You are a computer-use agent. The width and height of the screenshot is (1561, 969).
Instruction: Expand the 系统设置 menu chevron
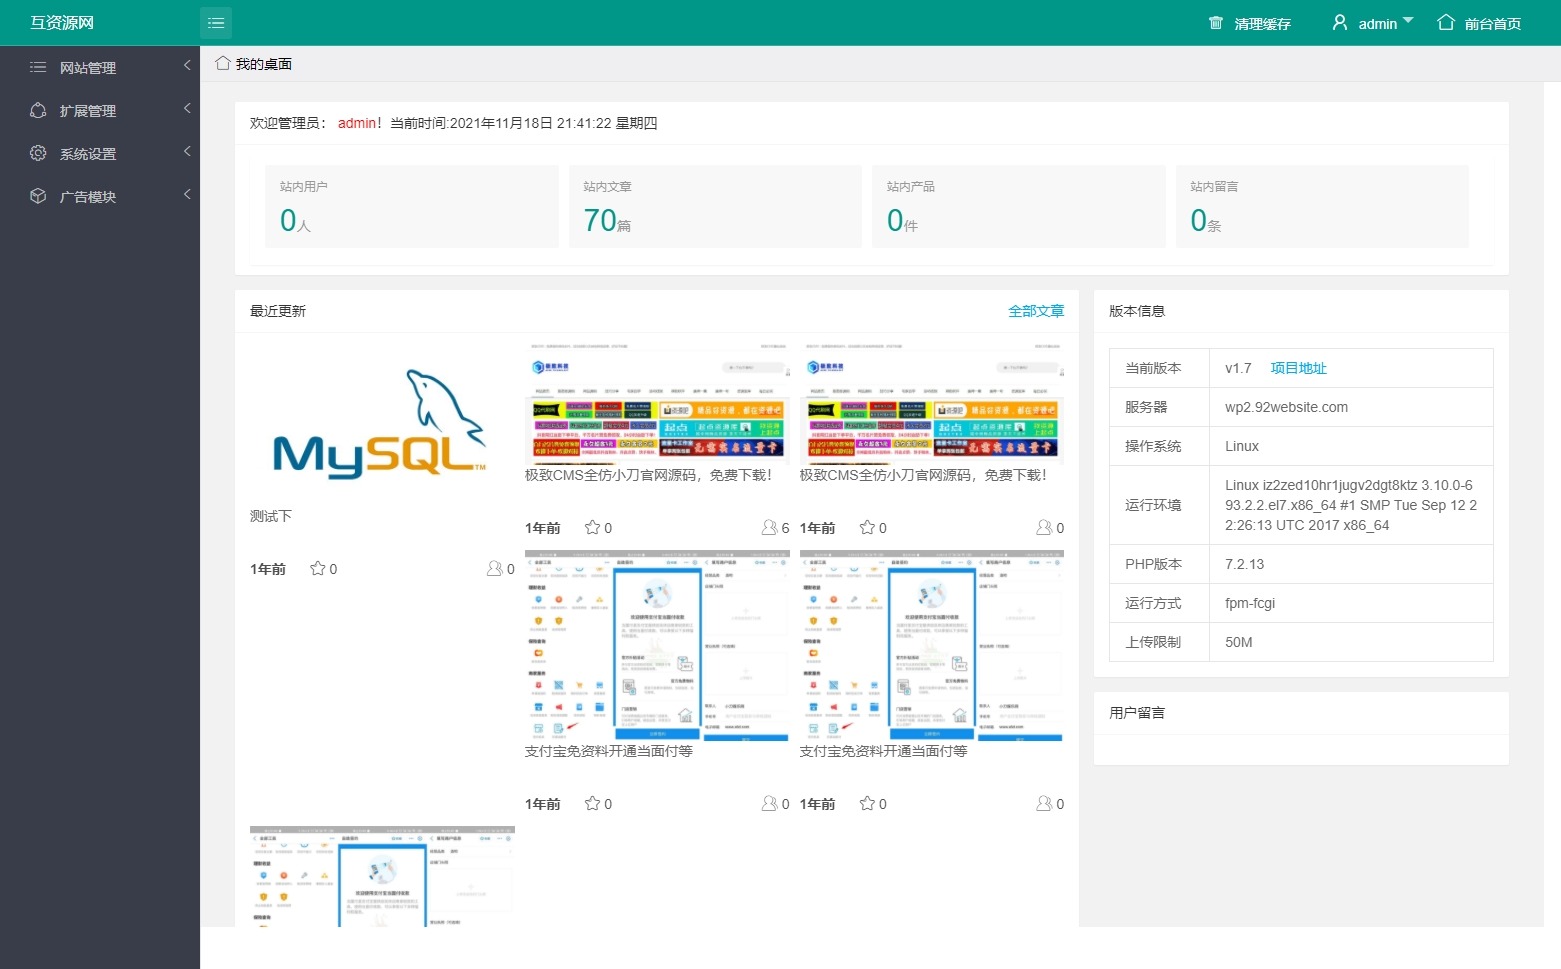[187, 151]
